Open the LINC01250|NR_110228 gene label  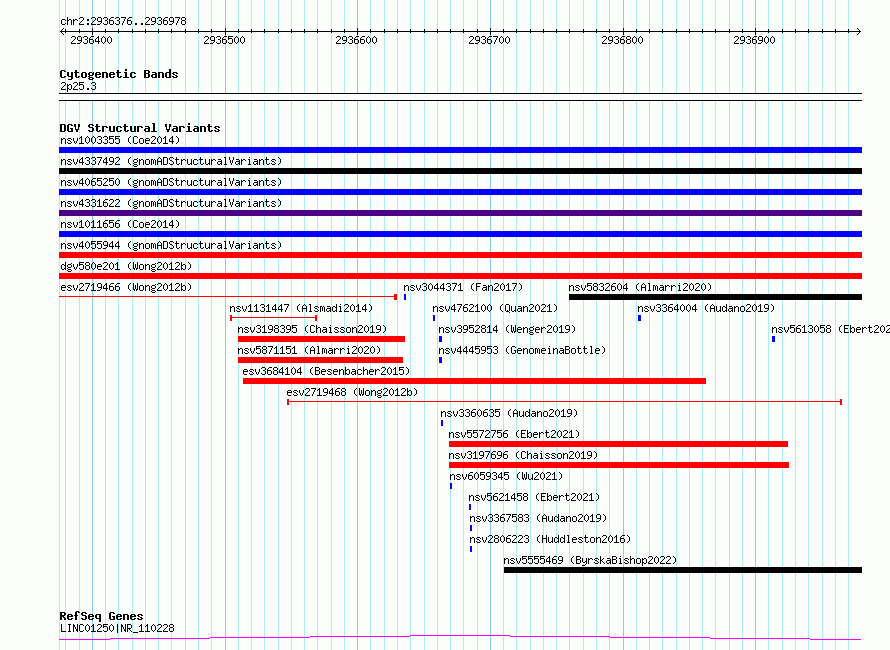pyautogui.click(x=117, y=628)
